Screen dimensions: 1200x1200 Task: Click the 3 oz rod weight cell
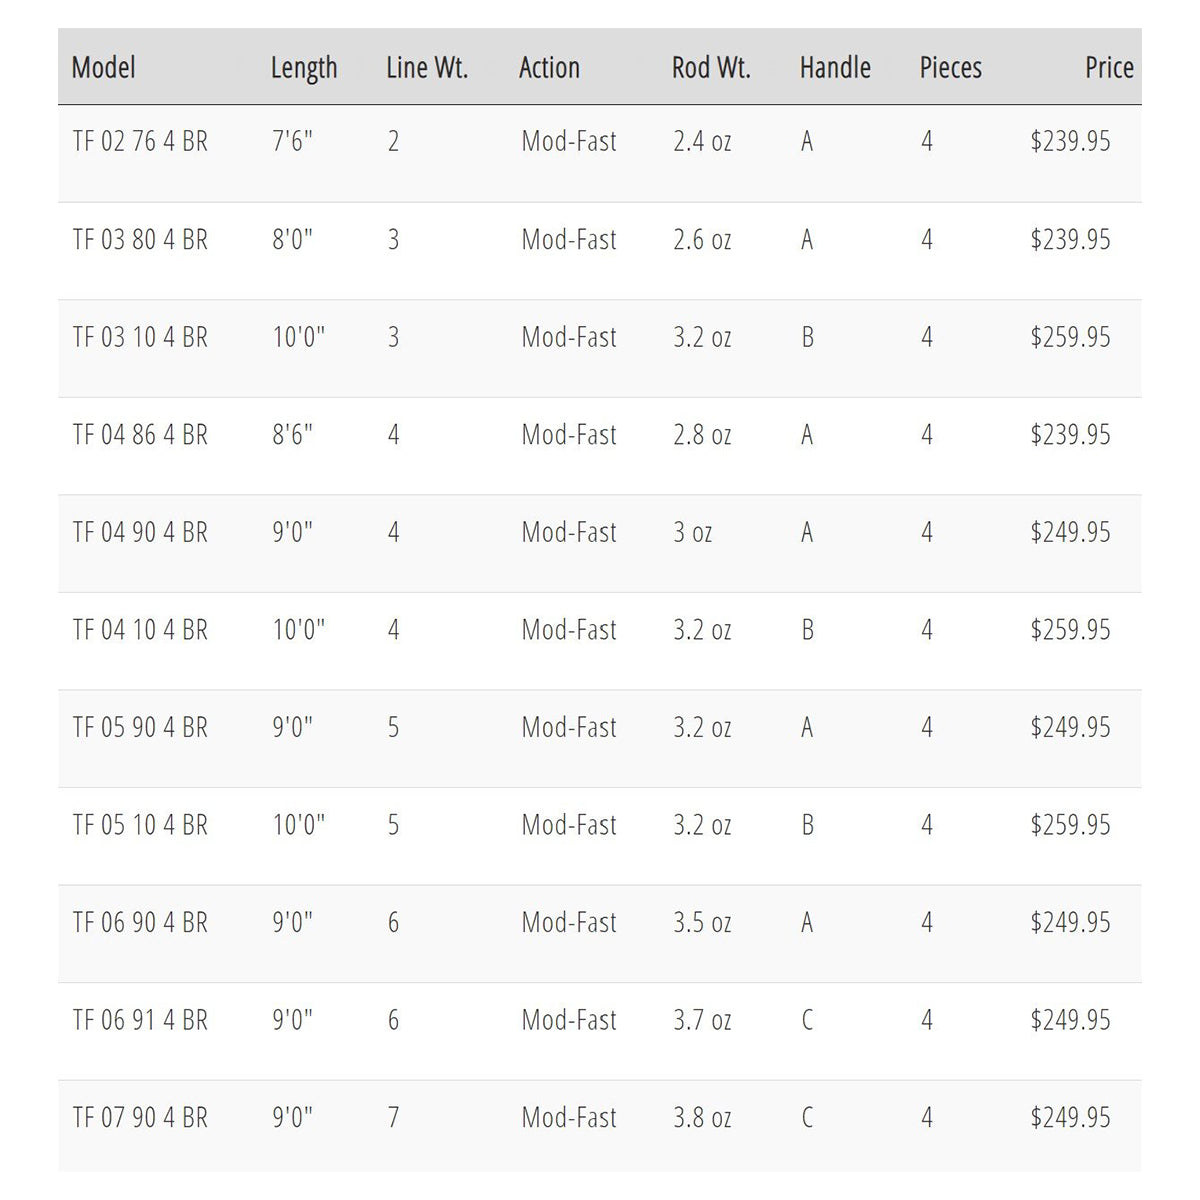click(x=693, y=532)
